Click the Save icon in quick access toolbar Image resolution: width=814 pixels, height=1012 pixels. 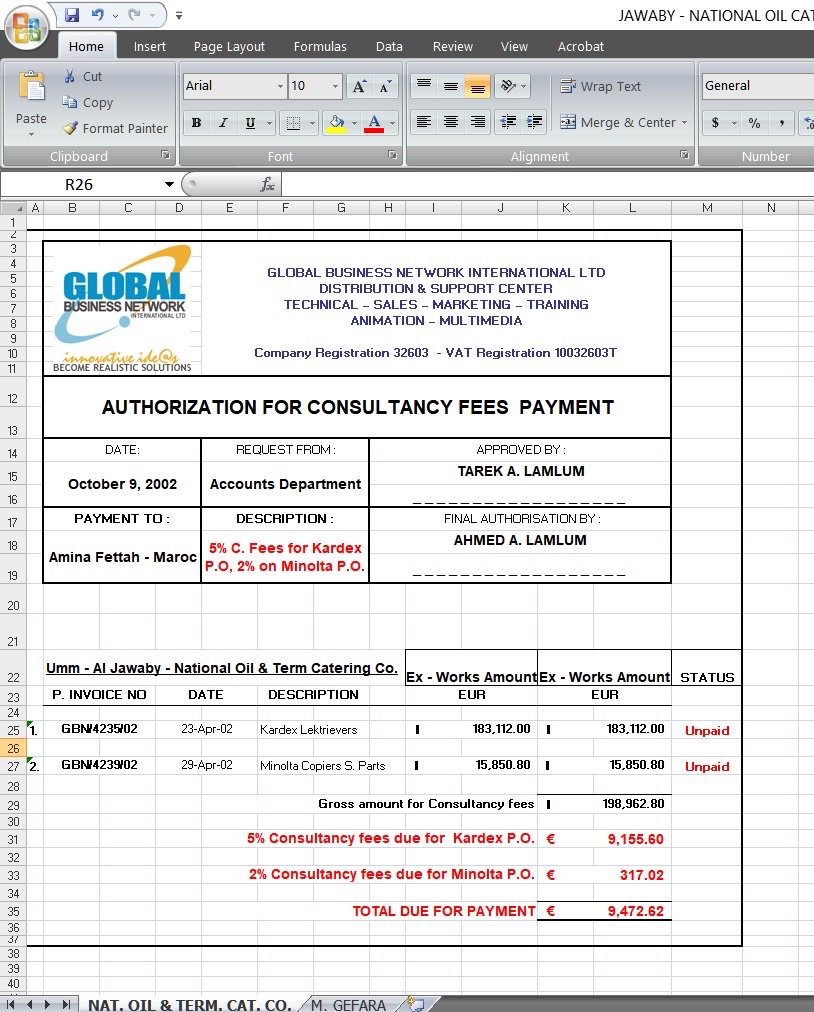(x=72, y=15)
